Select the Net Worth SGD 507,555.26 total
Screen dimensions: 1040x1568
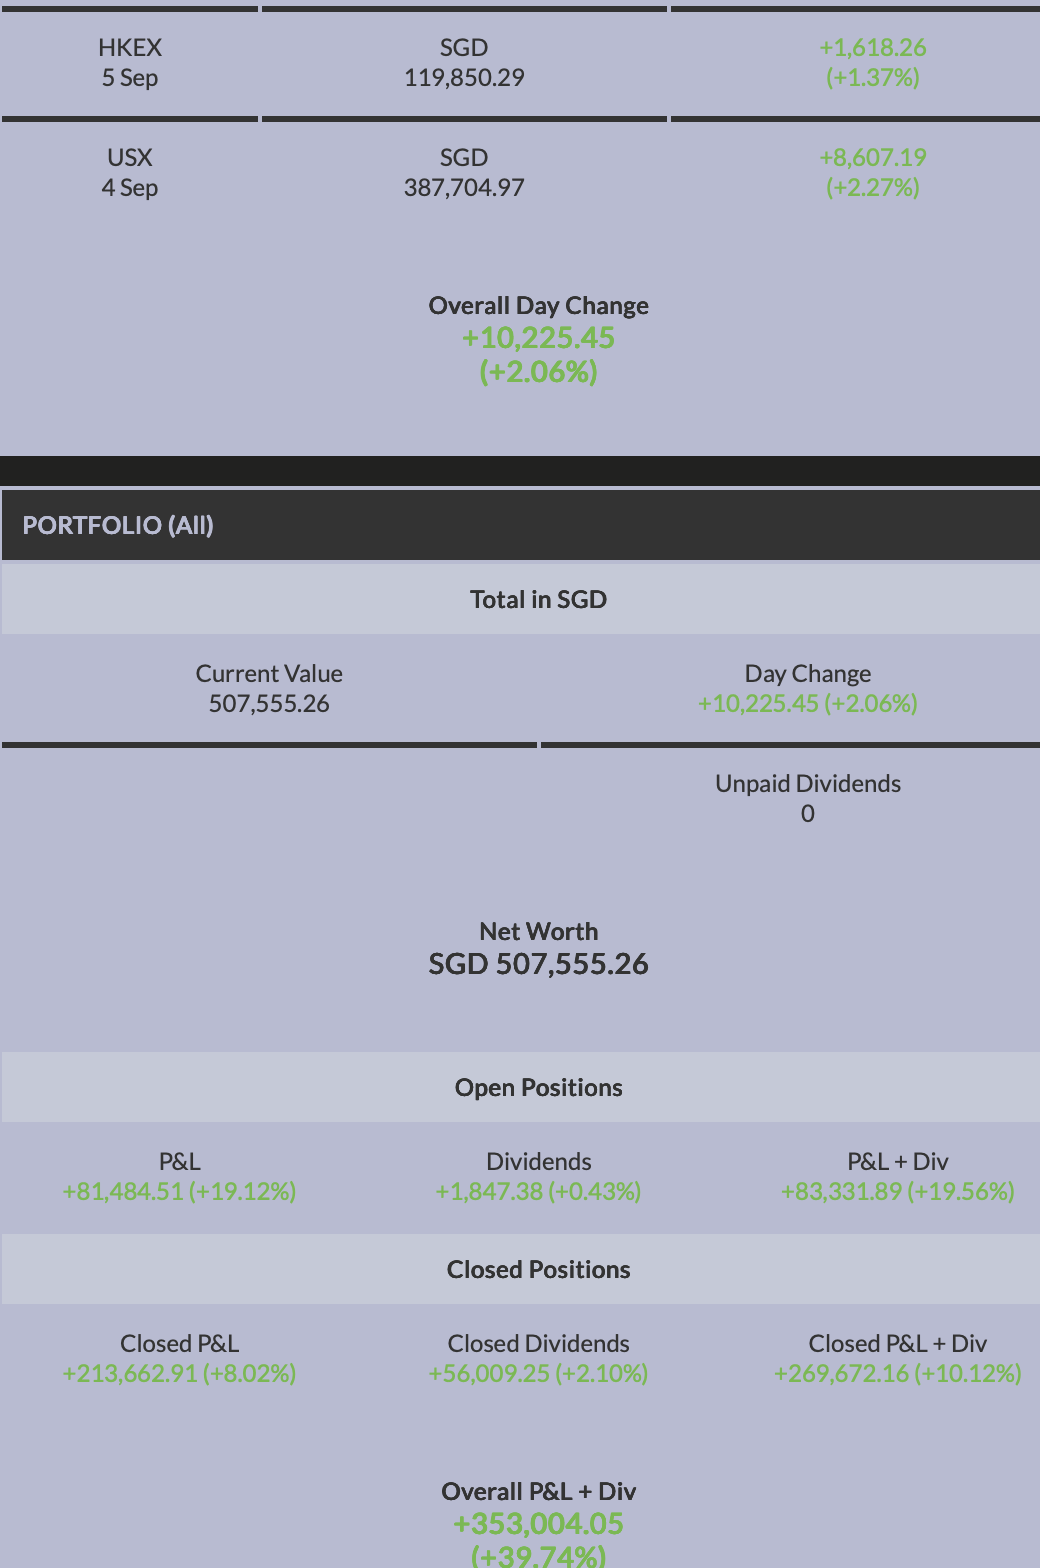538,964
